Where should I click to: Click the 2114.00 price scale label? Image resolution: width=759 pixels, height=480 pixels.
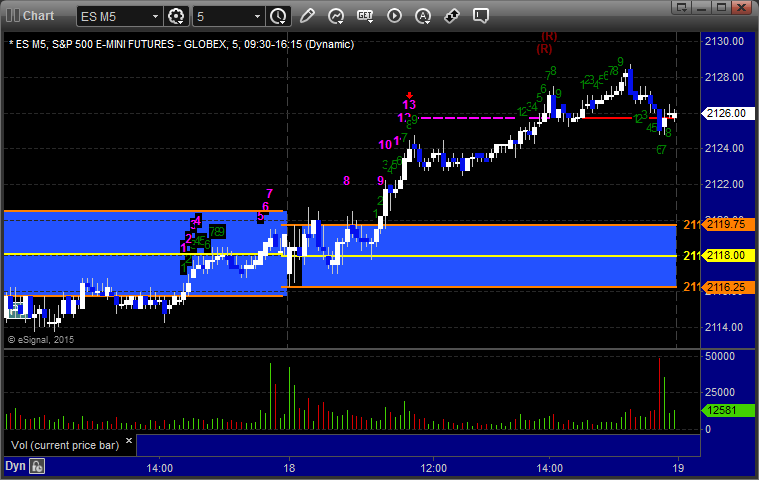(725, 327)
